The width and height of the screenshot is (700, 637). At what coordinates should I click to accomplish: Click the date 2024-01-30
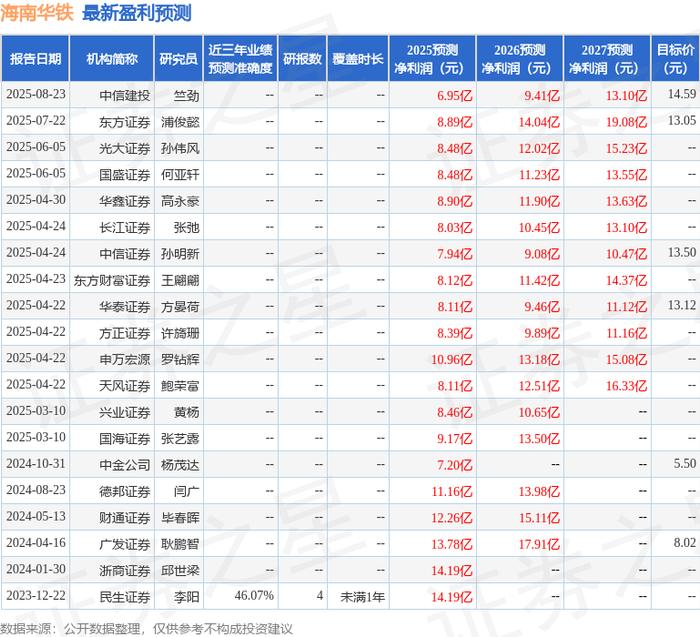(36, 569)
